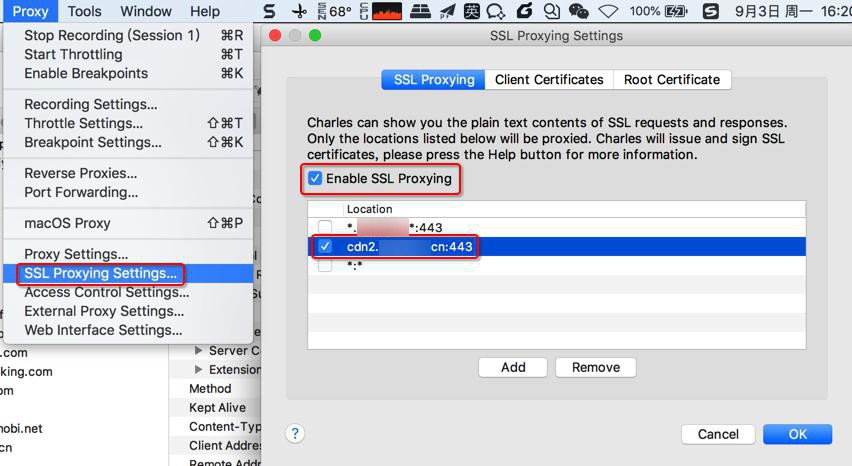Click the 68° temperature sensor status item
The height and width of the screenshot is (466, 852).
point(335,11)
